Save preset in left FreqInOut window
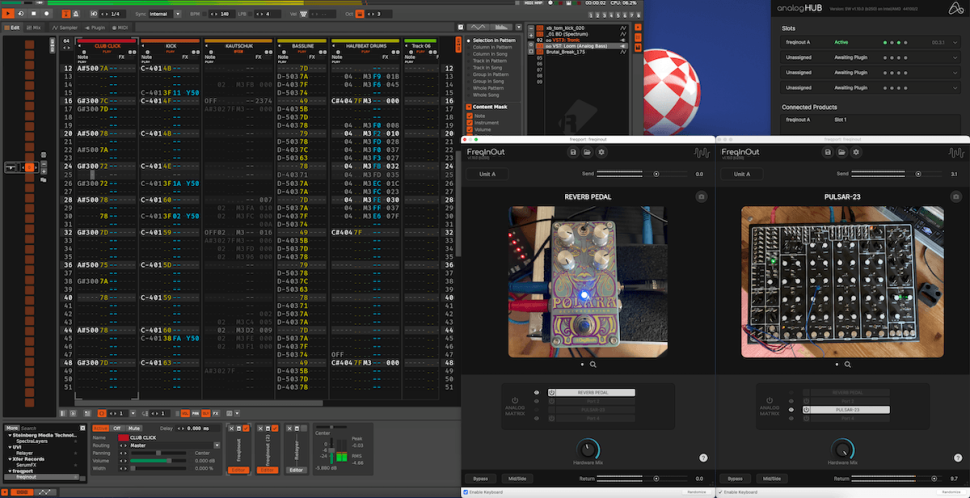Screen dimensions: 970x498 (573, 152)
